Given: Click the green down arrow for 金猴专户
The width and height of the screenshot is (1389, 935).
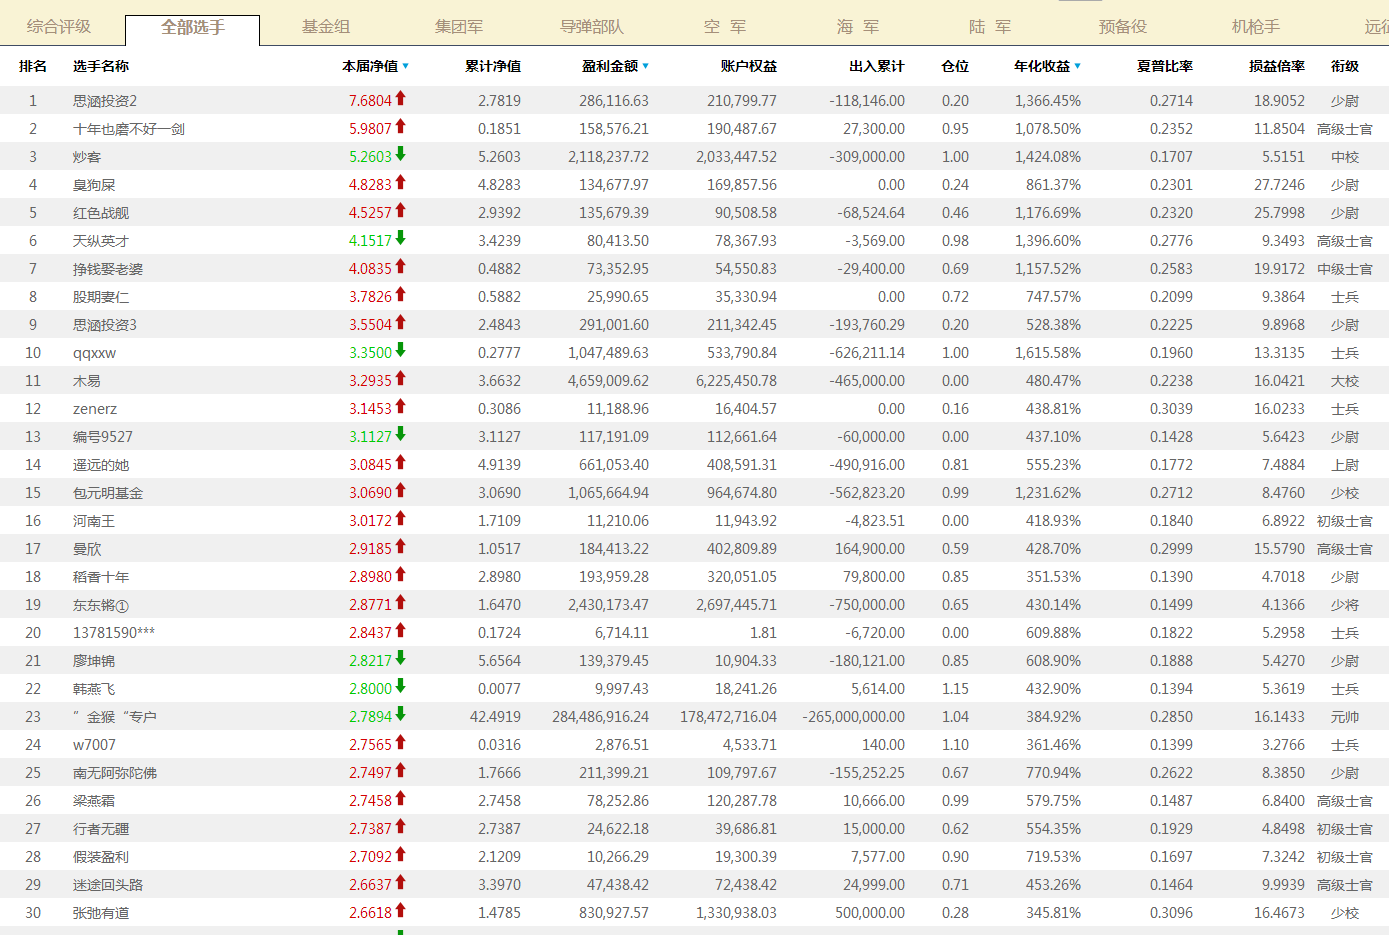Looking at the screenshot, I should point(400,714).
